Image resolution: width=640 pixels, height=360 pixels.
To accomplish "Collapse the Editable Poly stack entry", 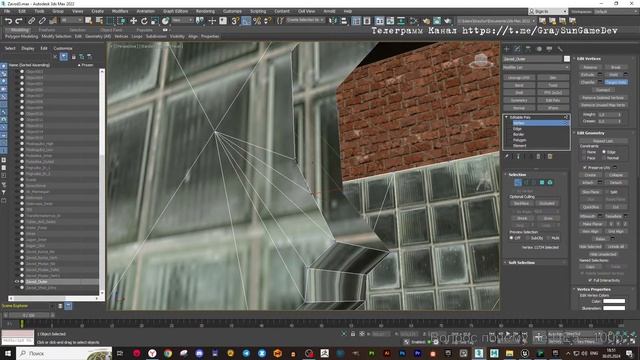I will point(507,117).
